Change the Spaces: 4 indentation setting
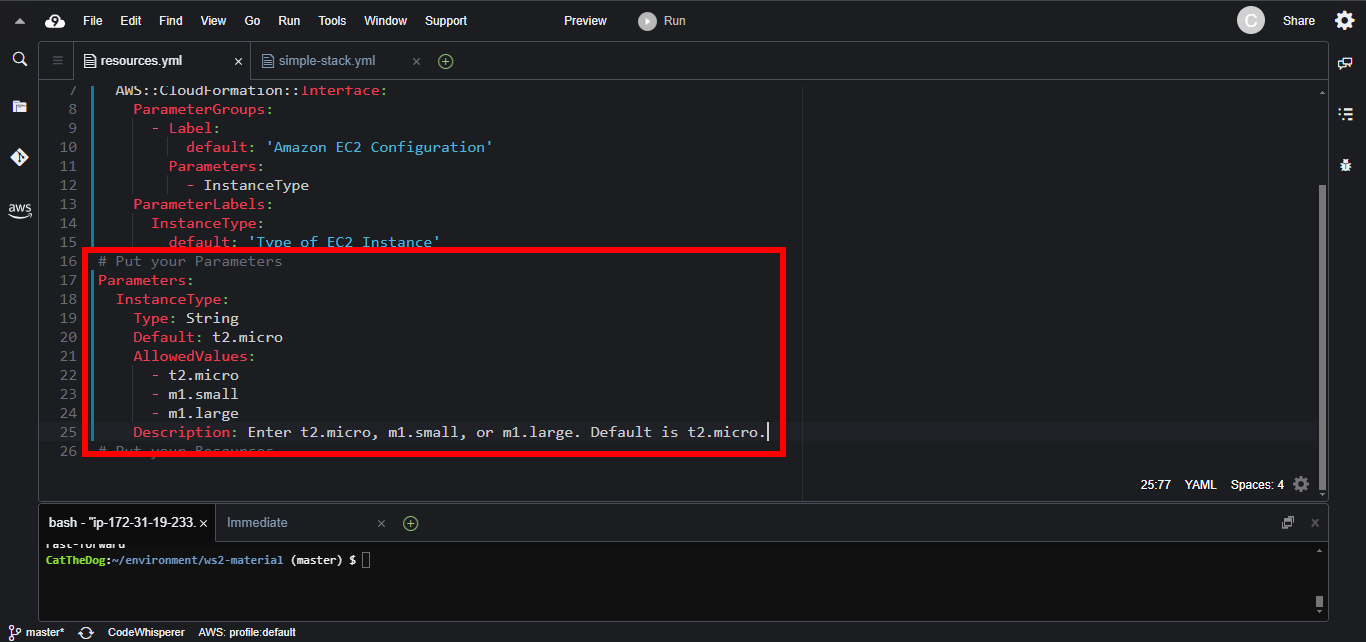The height and width of the screenshot is (642, 1366). [1257, 484]
